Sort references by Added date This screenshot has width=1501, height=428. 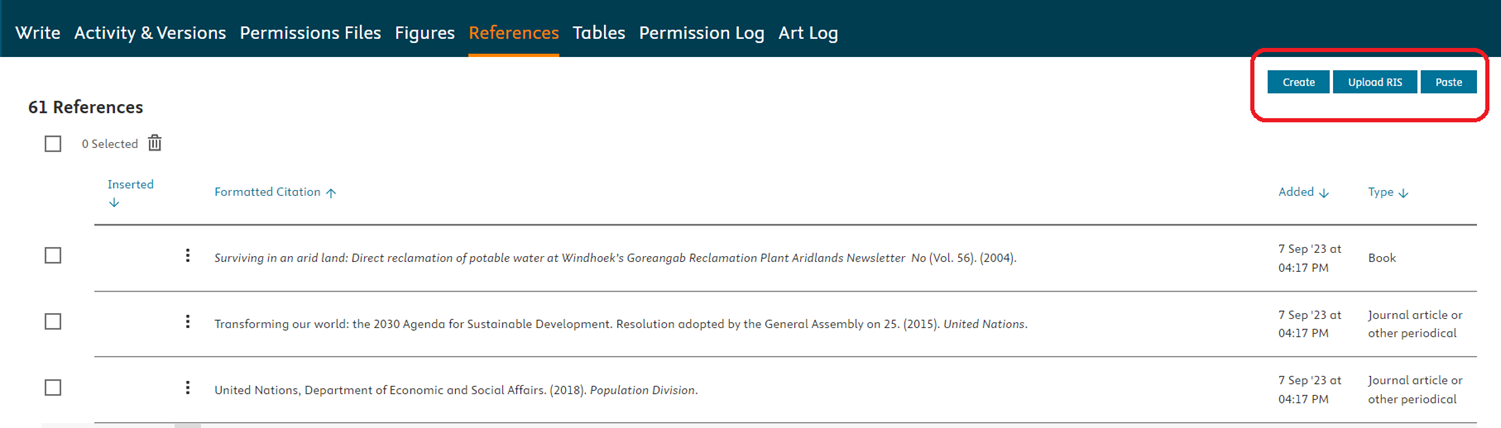pyautogui.click(x=1303, y=192)
